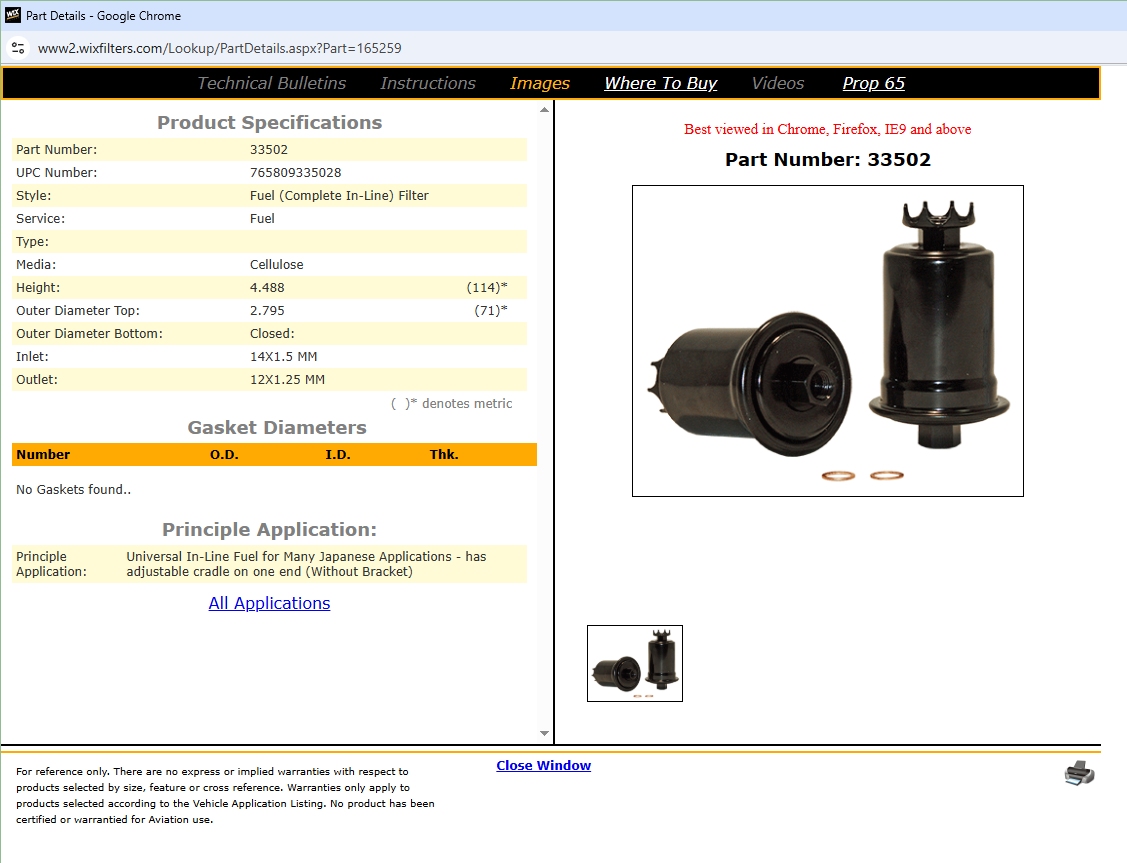Click the WIX favicon in title bar

tap(13, 15)
